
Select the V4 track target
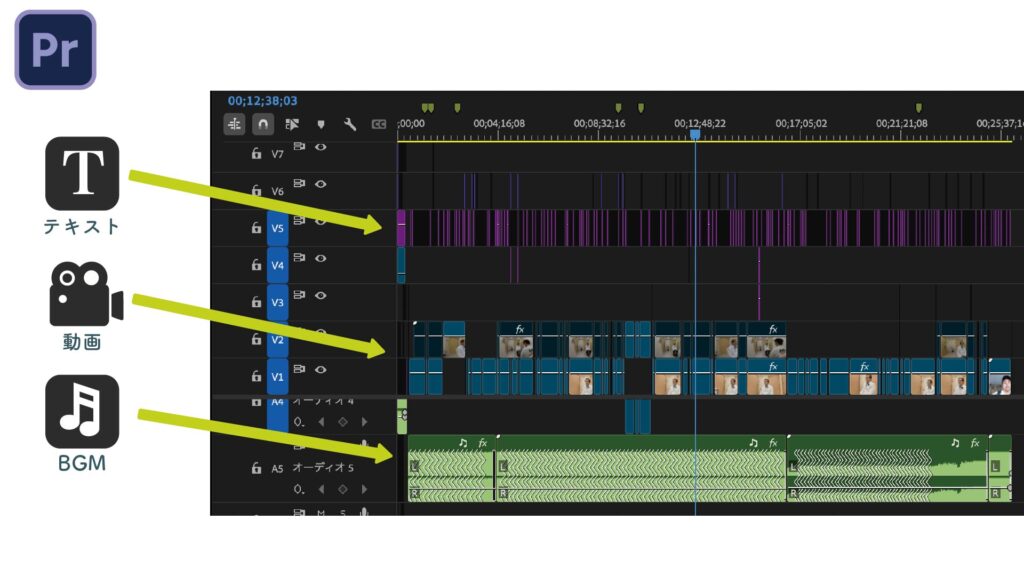pyautogui.click(x=278, y=266)
